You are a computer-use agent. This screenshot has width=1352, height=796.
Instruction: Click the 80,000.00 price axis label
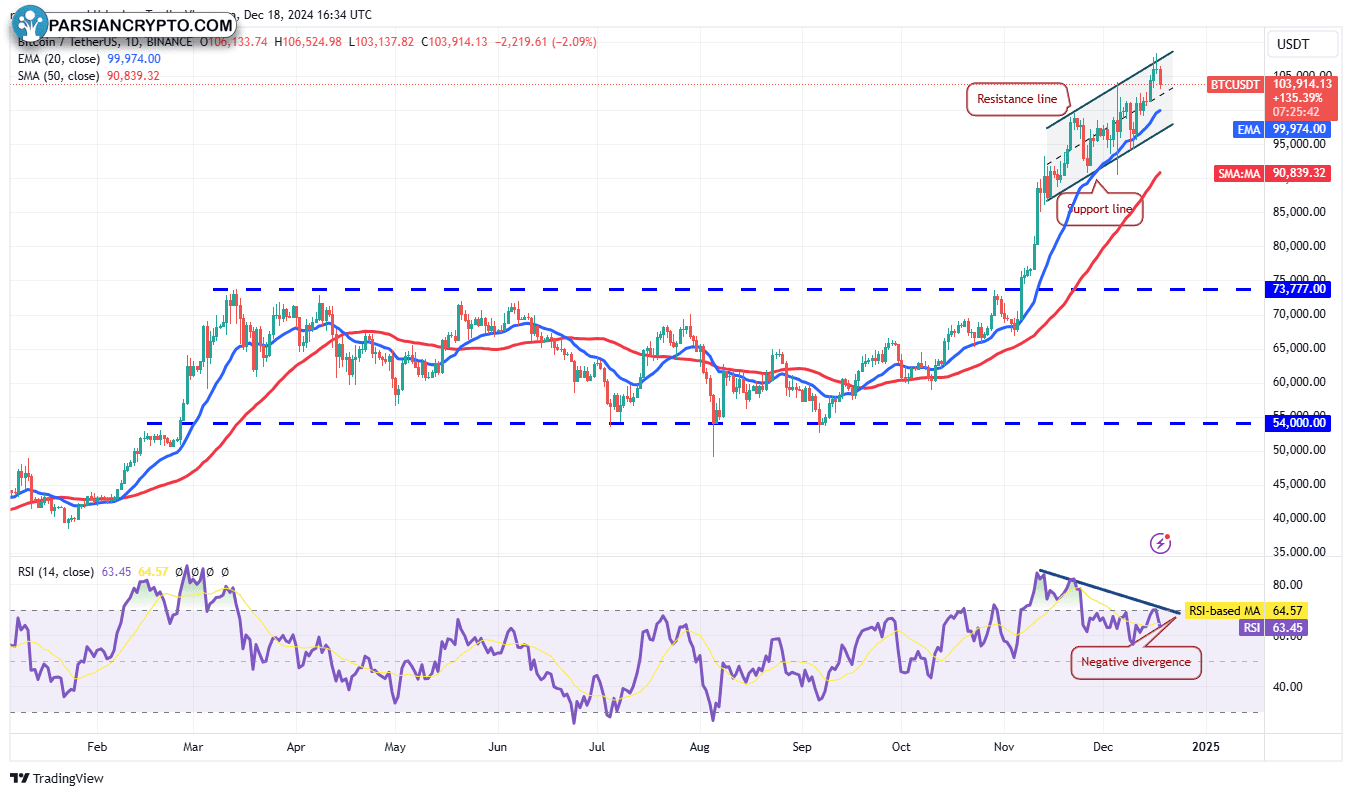pos(1299,246)
